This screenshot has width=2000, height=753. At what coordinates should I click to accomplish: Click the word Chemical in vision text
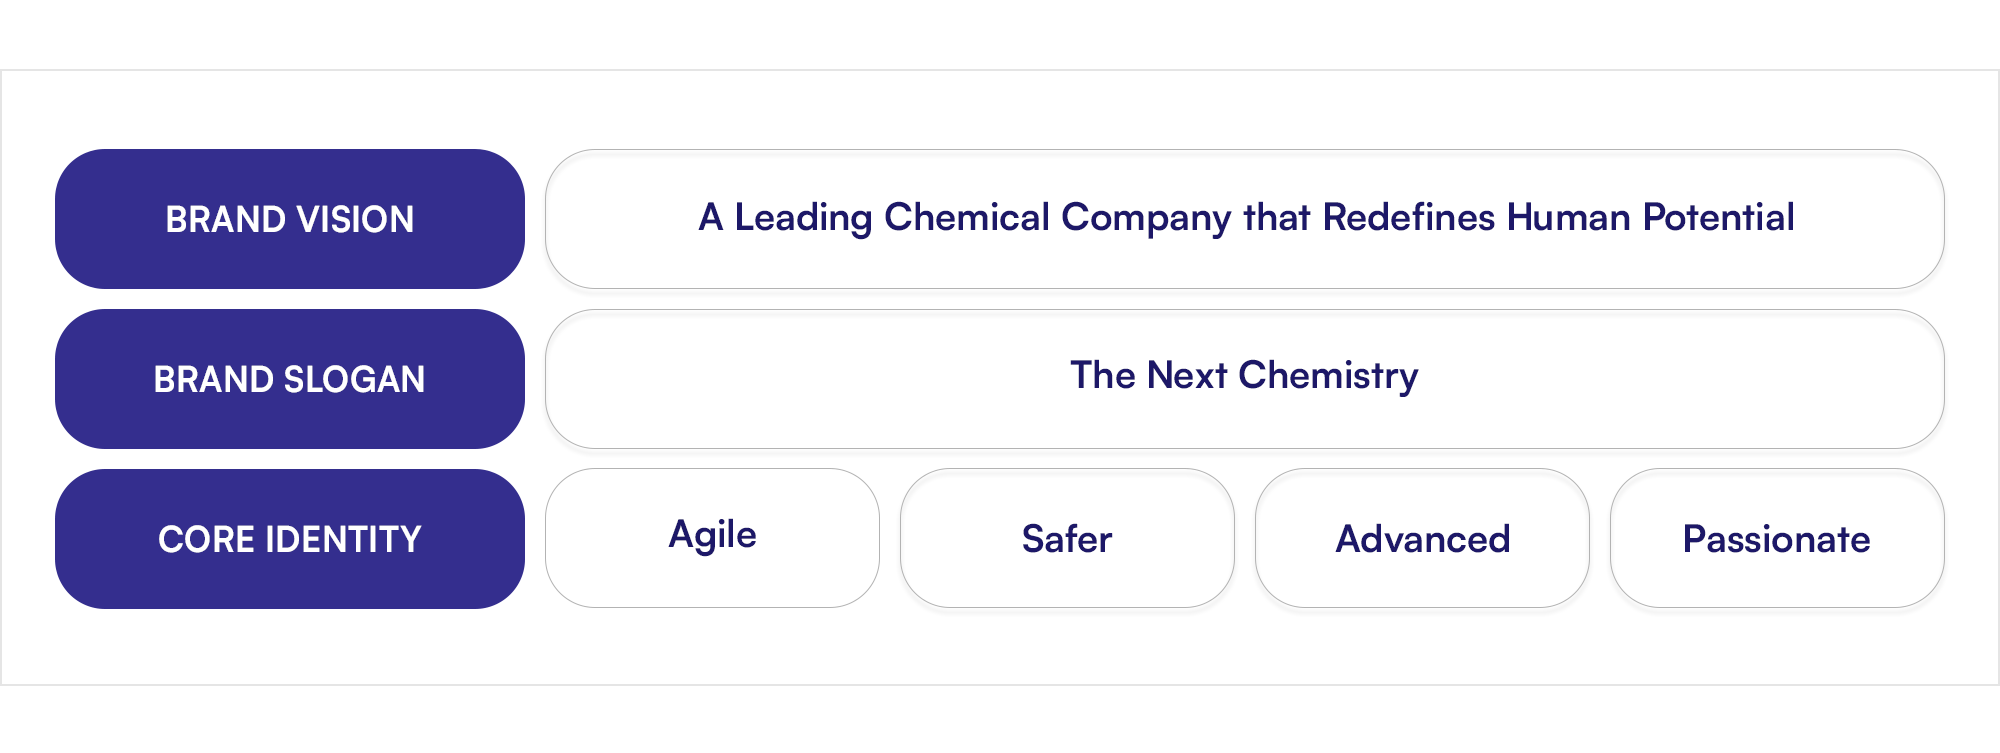967,217
